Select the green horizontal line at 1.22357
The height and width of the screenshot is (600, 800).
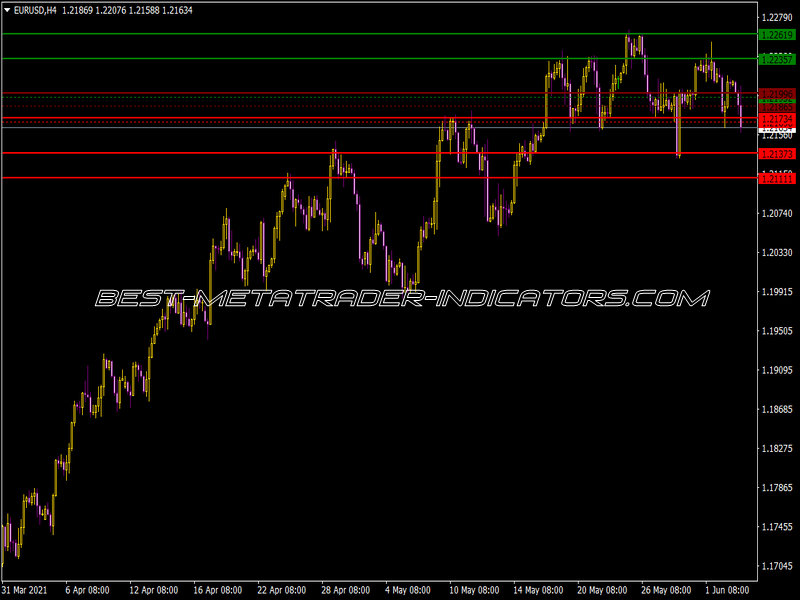pos(380,59)
